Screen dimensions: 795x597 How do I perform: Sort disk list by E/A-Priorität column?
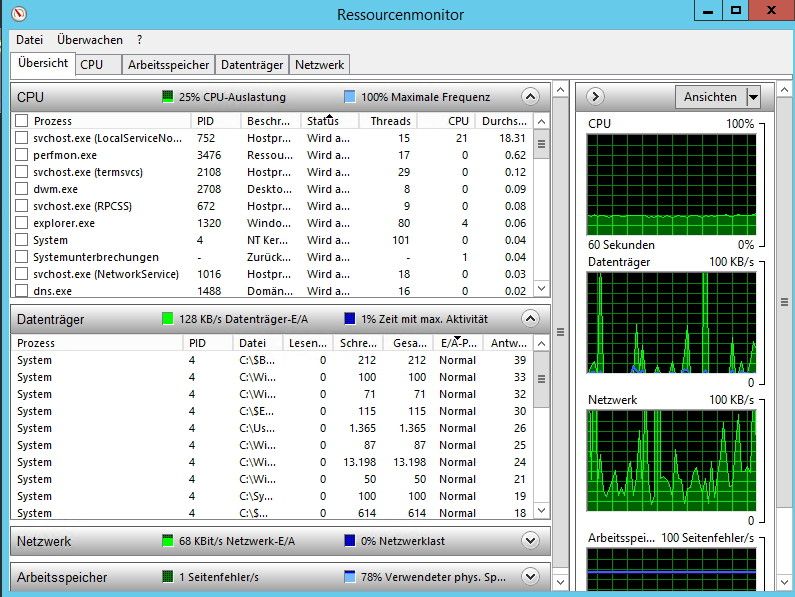pos(458,343)
